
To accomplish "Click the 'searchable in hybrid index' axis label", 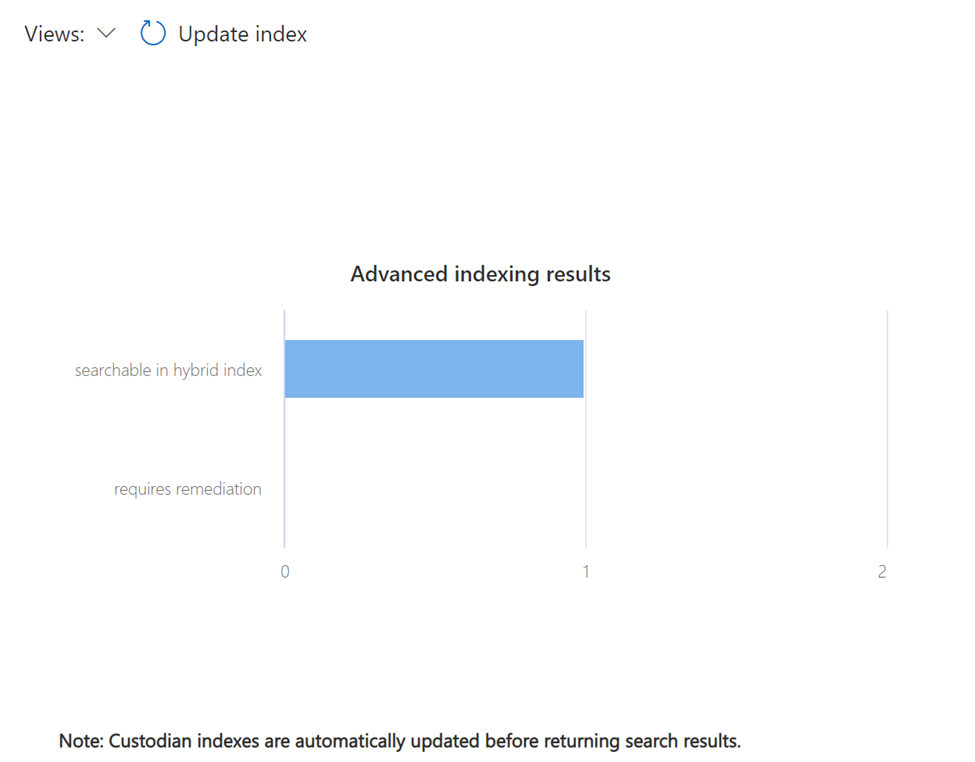I will [x=169, y=370].
